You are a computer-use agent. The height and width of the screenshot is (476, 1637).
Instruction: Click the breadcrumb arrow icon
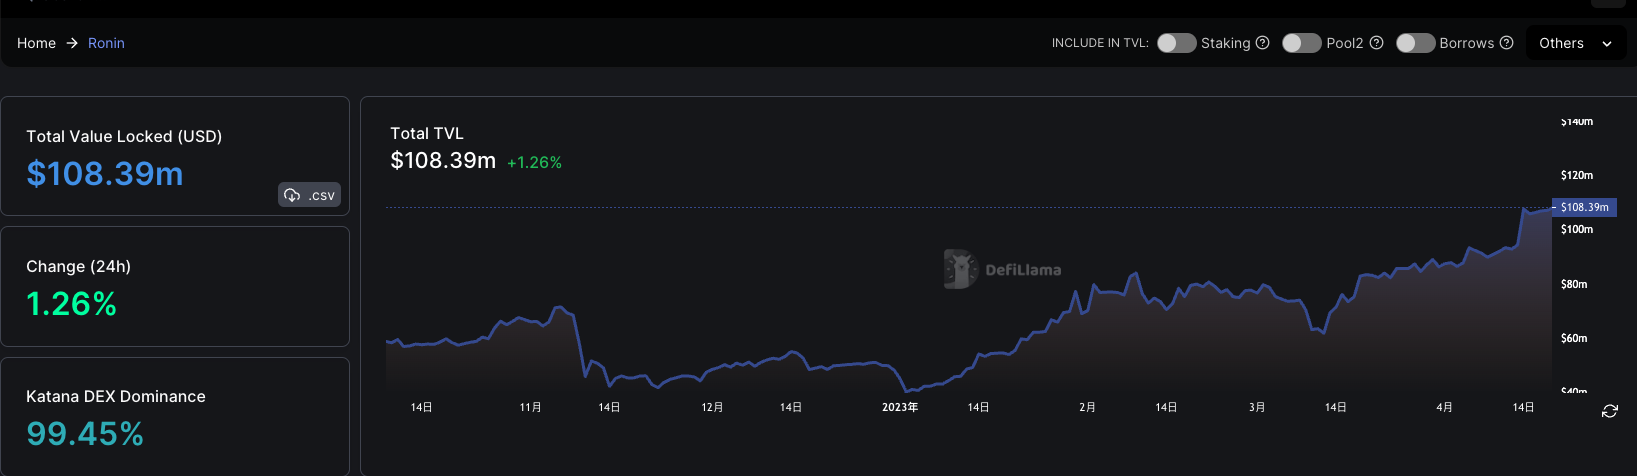(72, 43)
